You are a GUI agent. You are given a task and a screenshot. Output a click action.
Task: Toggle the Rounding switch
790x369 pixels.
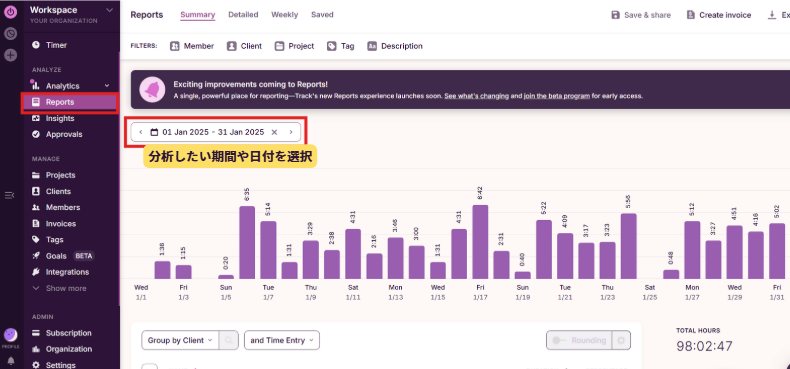(579, 340)
